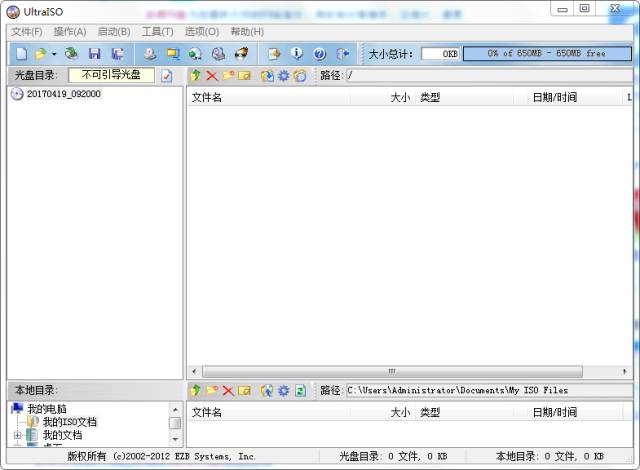Click the local tree vertical scrollbar thumb
The image size is (640, 470).
pyautogui.click(x=175, y=423)
